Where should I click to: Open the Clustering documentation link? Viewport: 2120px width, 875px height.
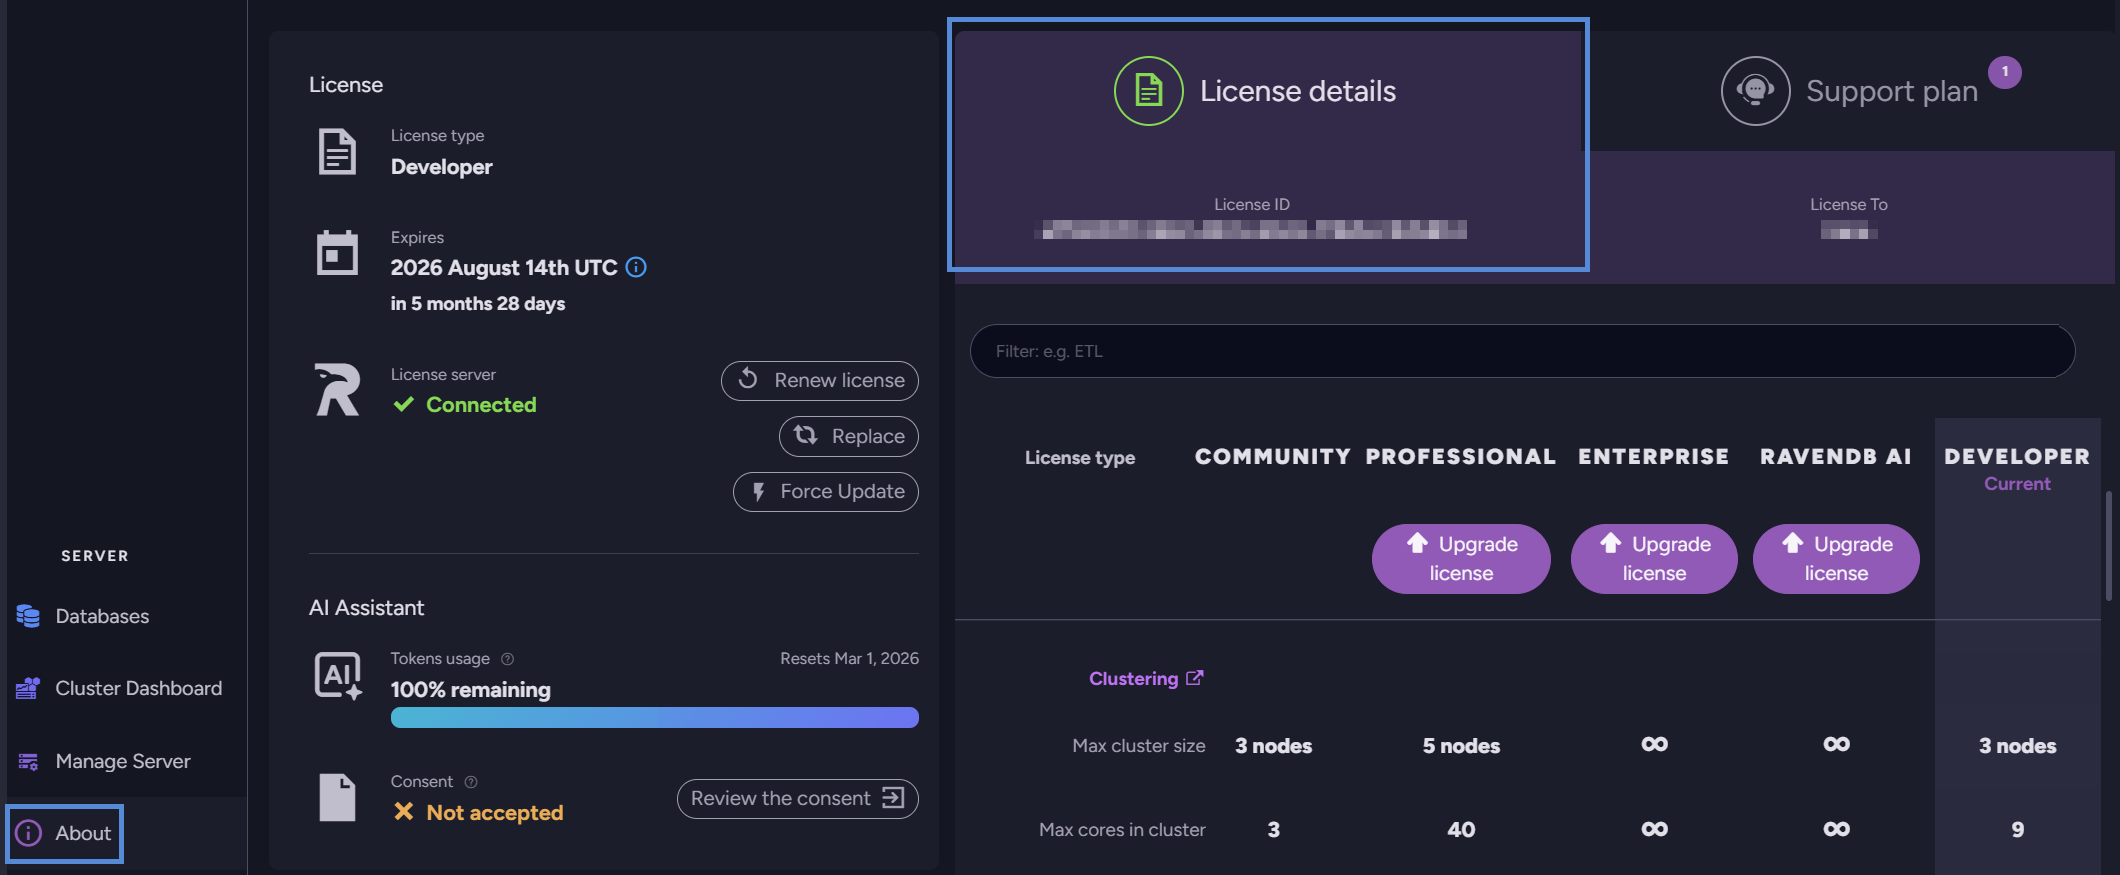click(1146, 678)
